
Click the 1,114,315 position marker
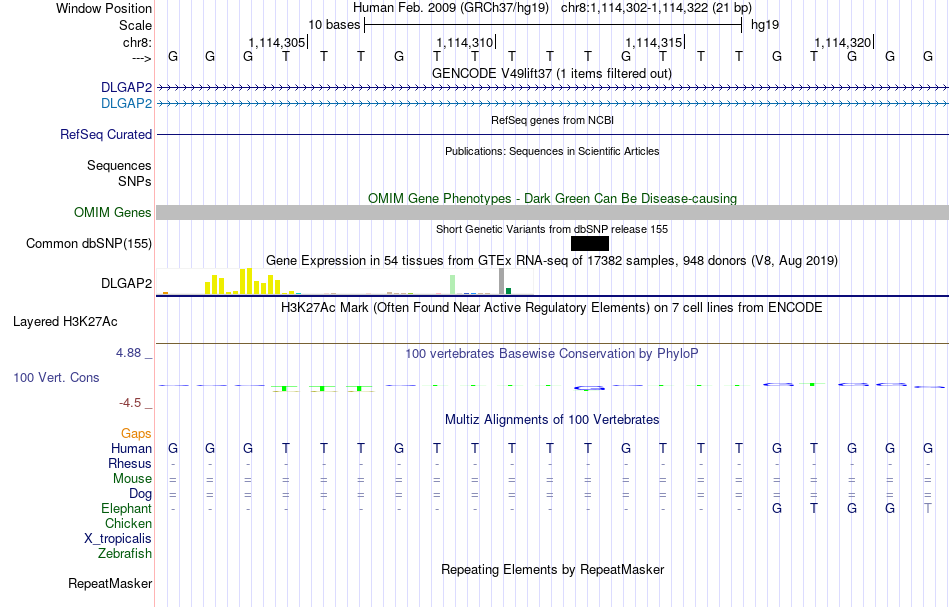click(655, 42)
